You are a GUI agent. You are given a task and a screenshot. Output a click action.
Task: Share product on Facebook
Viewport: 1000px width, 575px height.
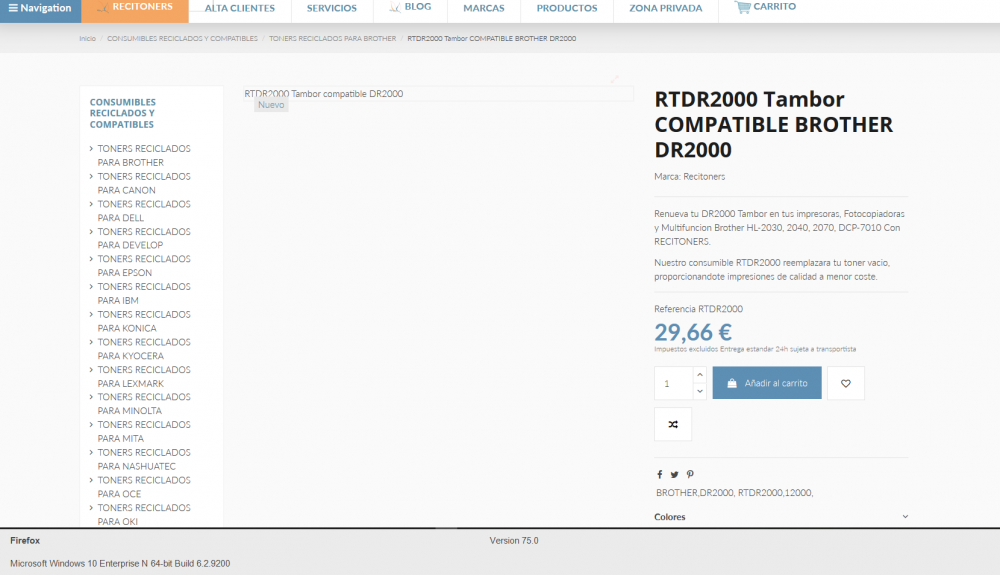click(659, 474)
